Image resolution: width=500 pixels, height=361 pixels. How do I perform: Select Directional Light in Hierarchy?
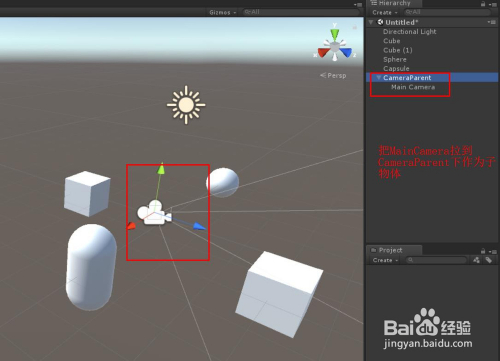(410, 32)
